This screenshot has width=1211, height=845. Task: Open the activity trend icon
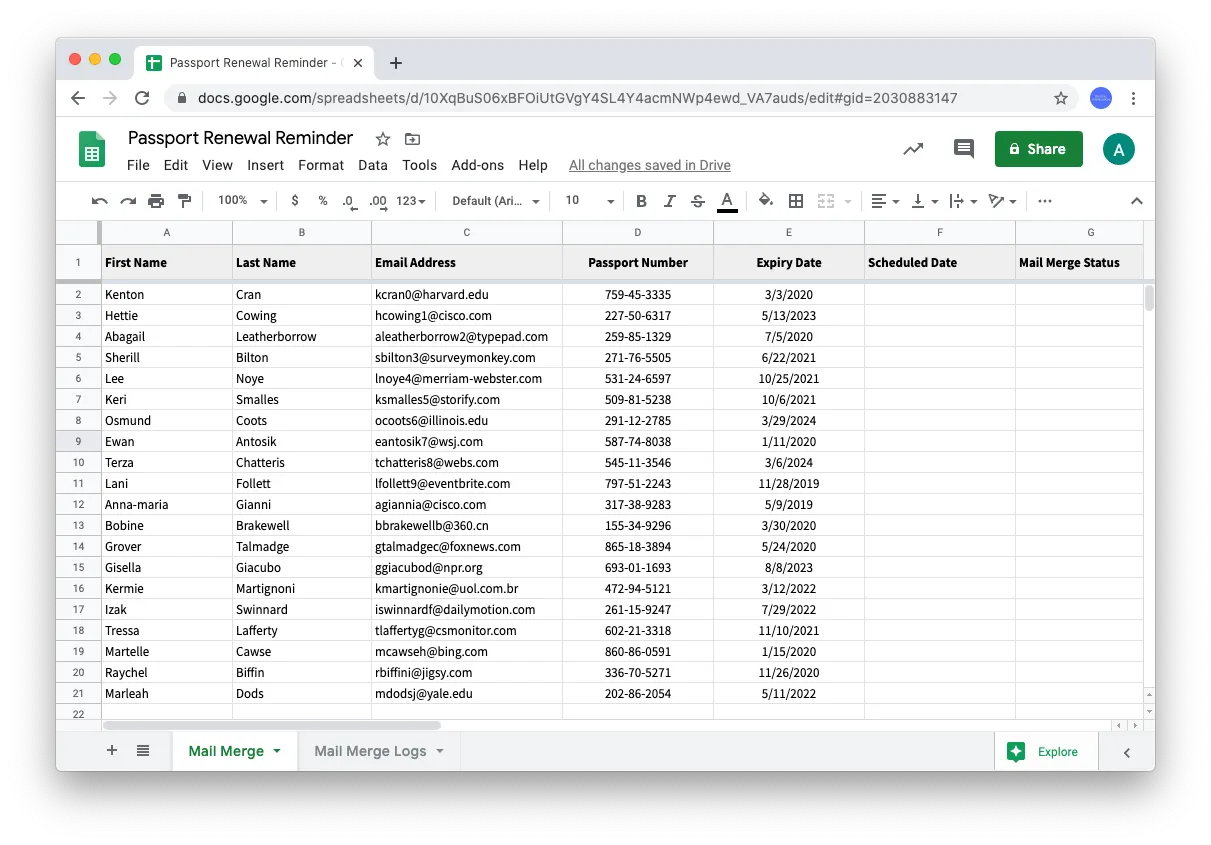[913, 149]
